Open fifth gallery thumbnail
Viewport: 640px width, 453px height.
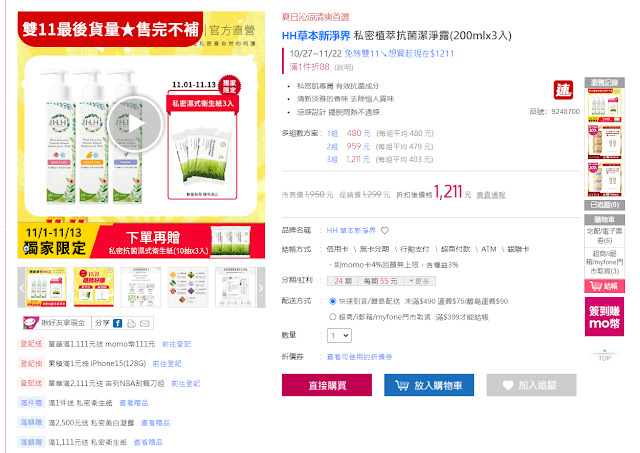pyautogui.click(x=236, y=287)
